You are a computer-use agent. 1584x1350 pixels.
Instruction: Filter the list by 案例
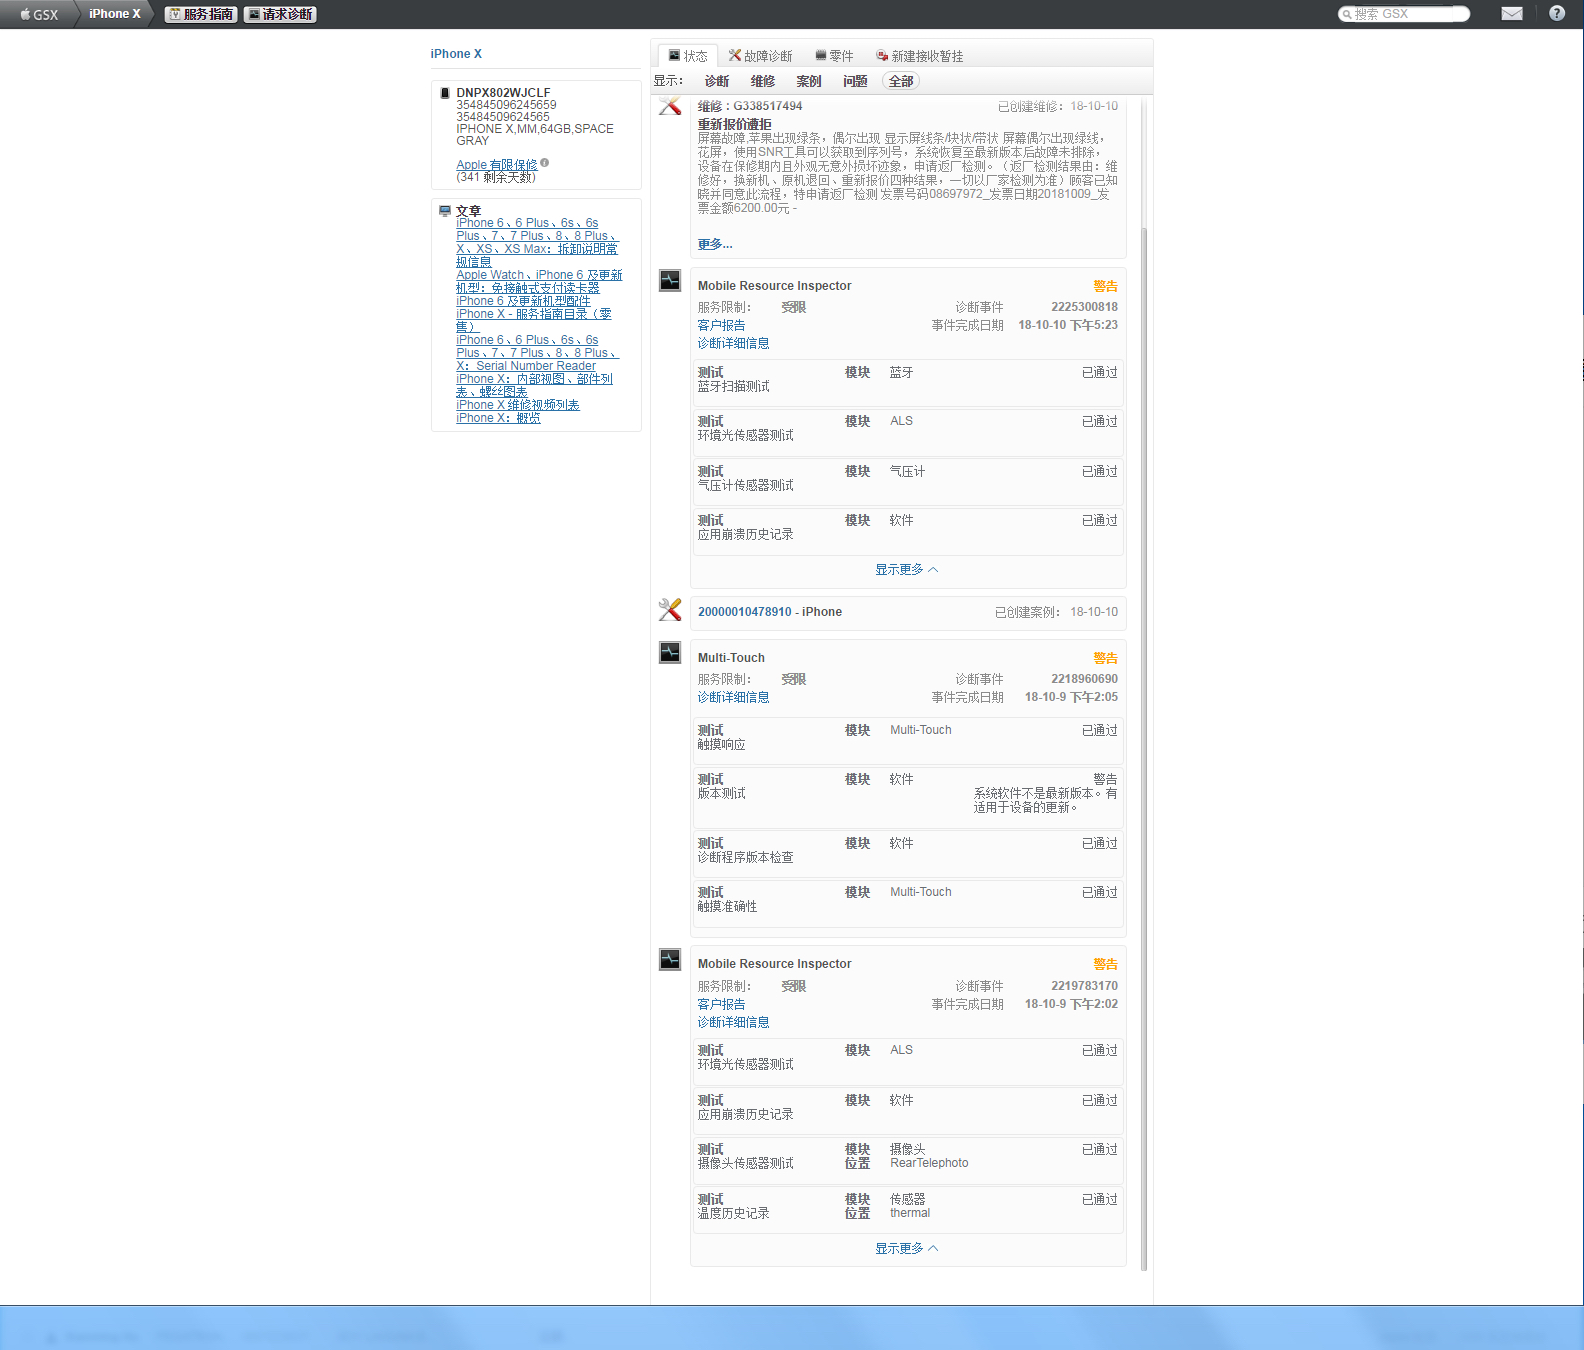click(809, 82)
